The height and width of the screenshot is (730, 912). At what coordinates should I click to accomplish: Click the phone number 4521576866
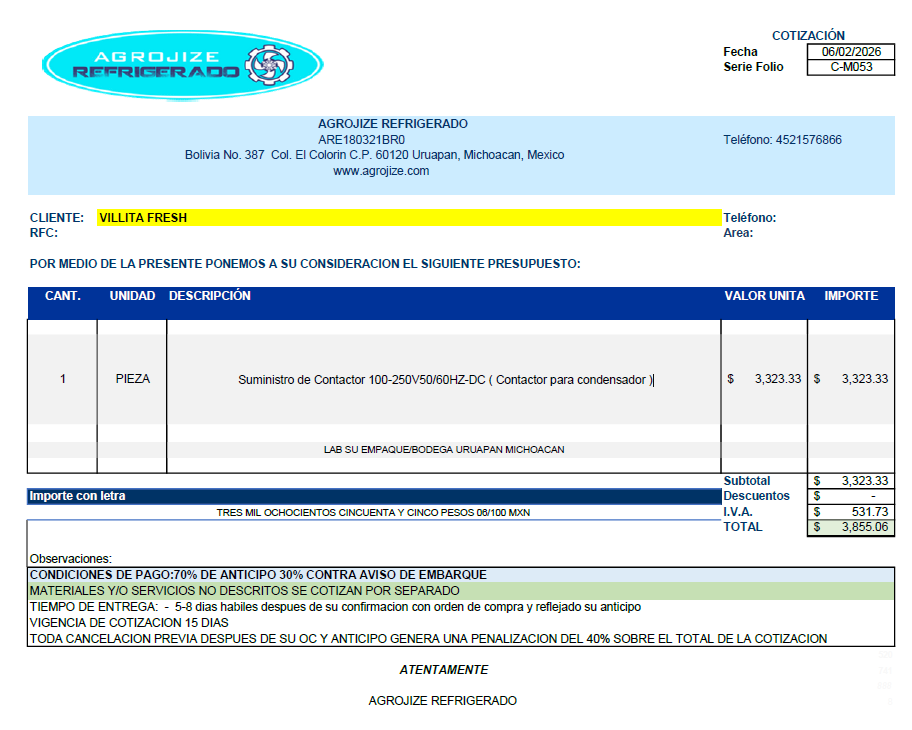point(808,140)
